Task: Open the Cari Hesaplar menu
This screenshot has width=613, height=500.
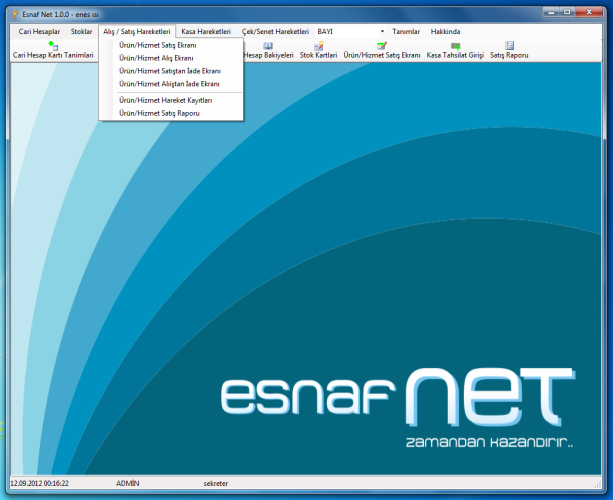Action: [x=39, y=32]
